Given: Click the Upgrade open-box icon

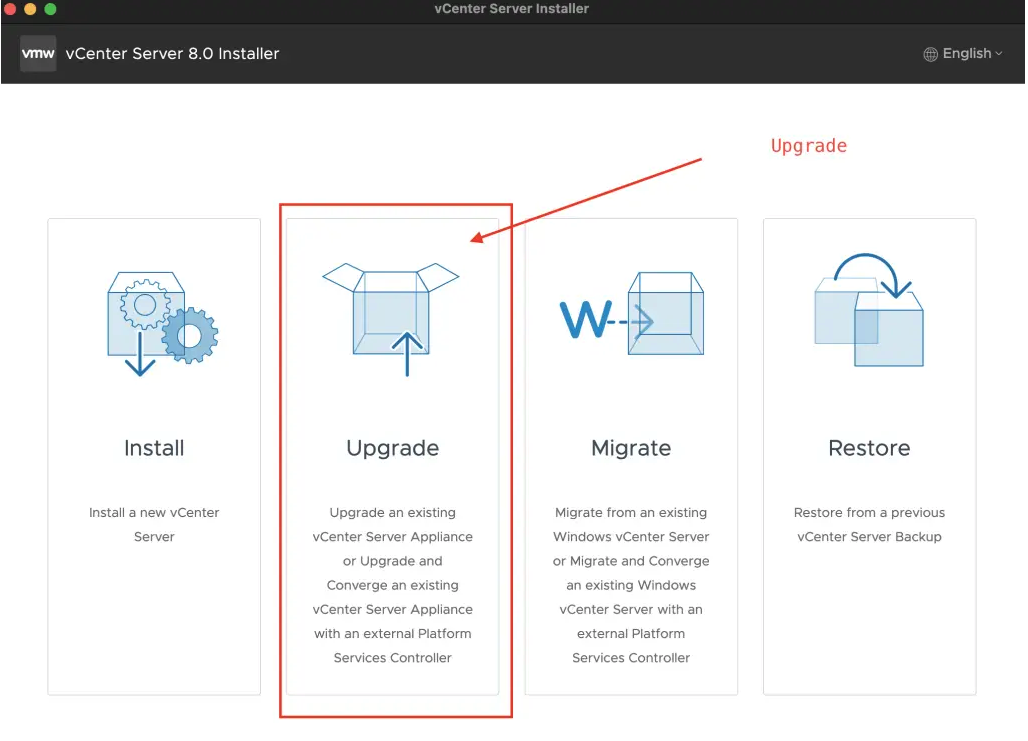Looking at the screenshot, I should coord(391,319).
